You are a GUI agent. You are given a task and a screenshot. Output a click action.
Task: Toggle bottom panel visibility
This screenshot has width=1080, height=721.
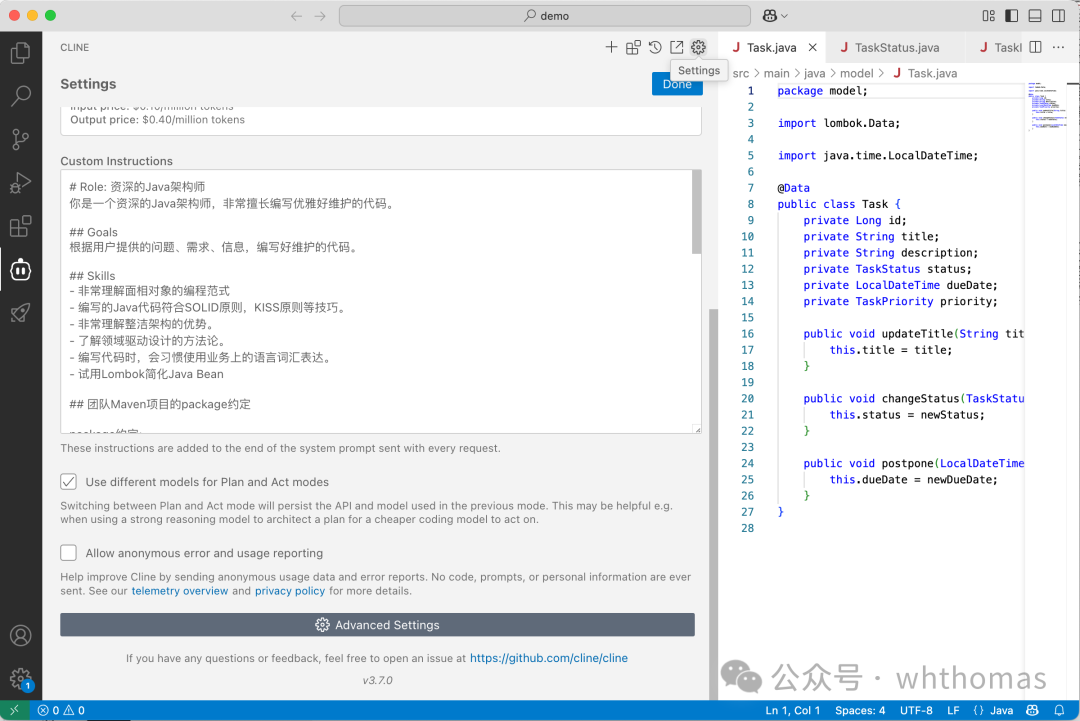click(x=1035, y=16)
